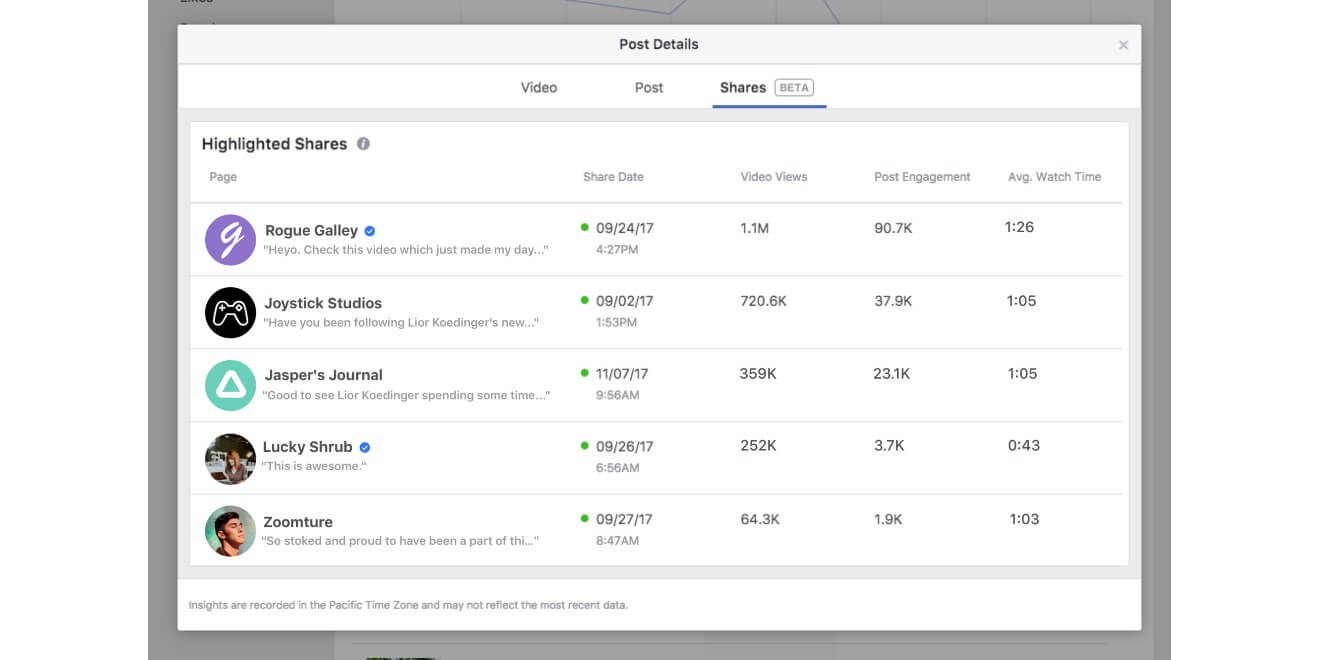Switch to the Post tab

[649, 88]
